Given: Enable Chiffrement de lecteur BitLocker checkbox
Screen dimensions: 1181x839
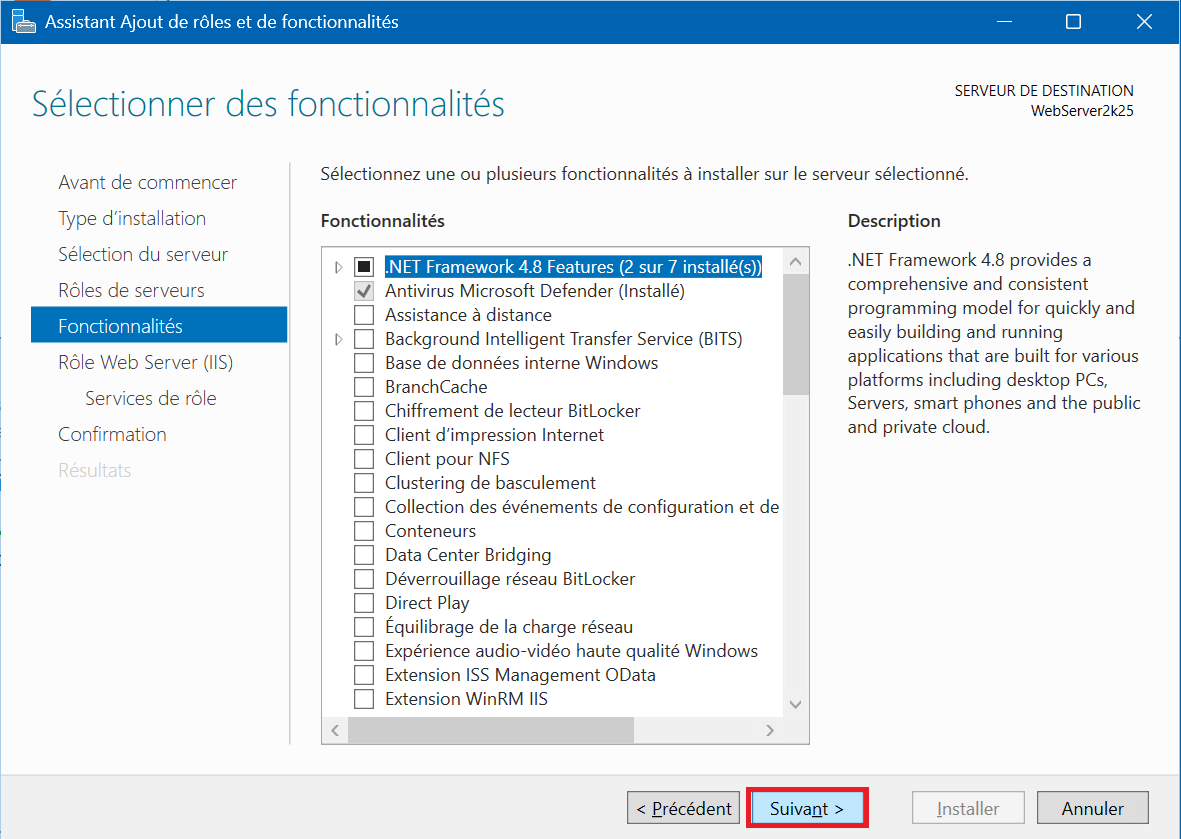Looking at the screenshot, I should click(x=364, y=411).
